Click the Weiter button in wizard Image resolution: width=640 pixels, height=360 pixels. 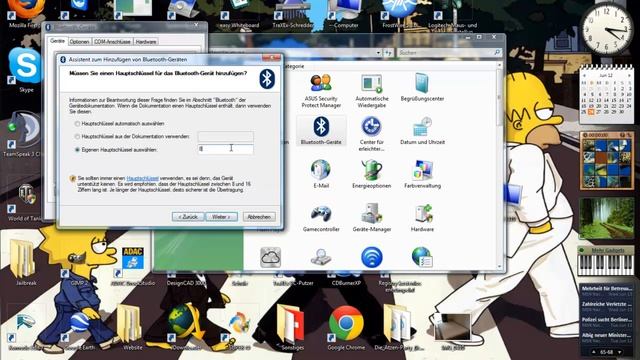(x=221, y=217)
